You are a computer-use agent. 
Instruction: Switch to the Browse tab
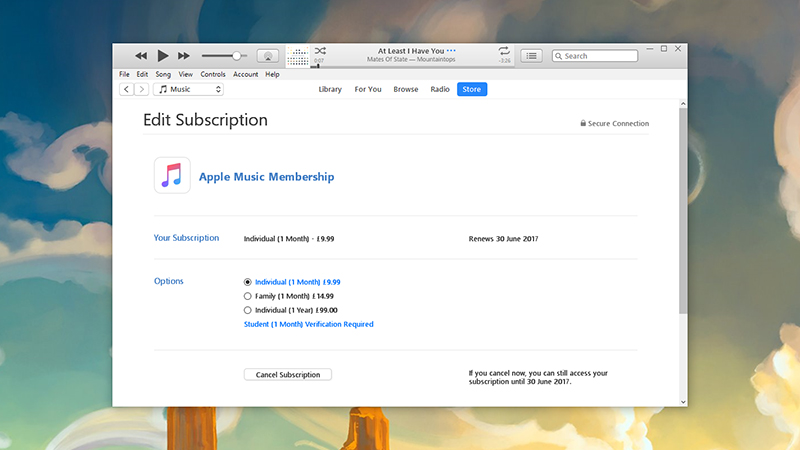[x=406, y=89]
